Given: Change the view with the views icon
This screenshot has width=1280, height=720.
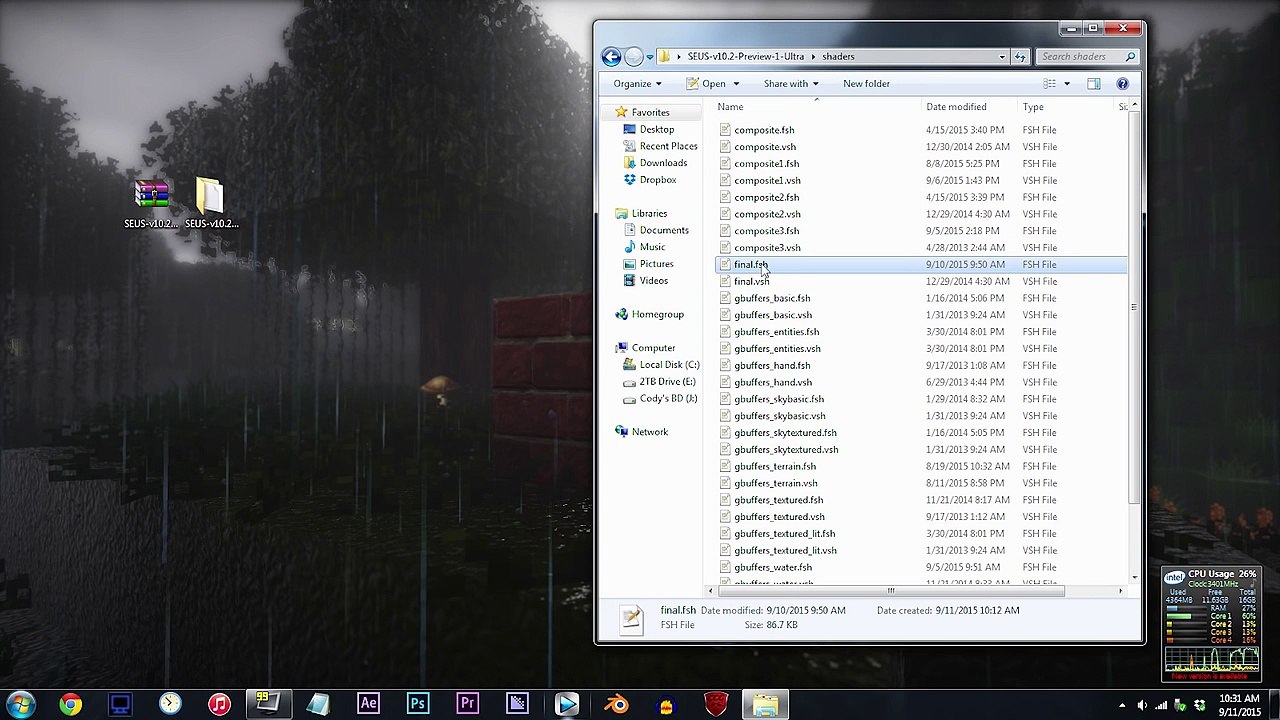Looking at the screenshot, I should (x=1049, y=84).
